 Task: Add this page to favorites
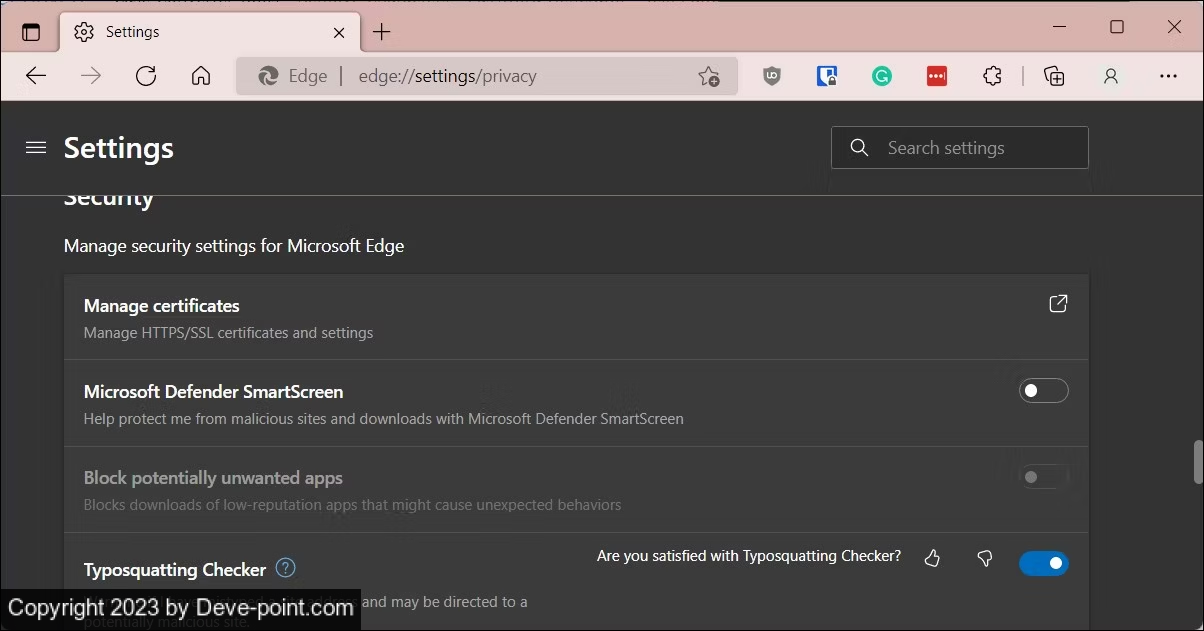click(x=709, y=76)
